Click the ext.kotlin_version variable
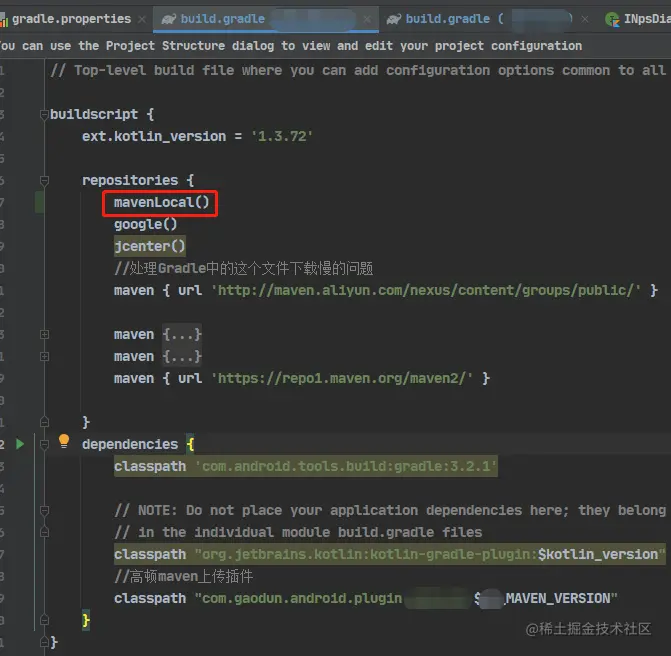Image resolution: width=671 pixels, height=656 pixels. click(x=154, y=137)
